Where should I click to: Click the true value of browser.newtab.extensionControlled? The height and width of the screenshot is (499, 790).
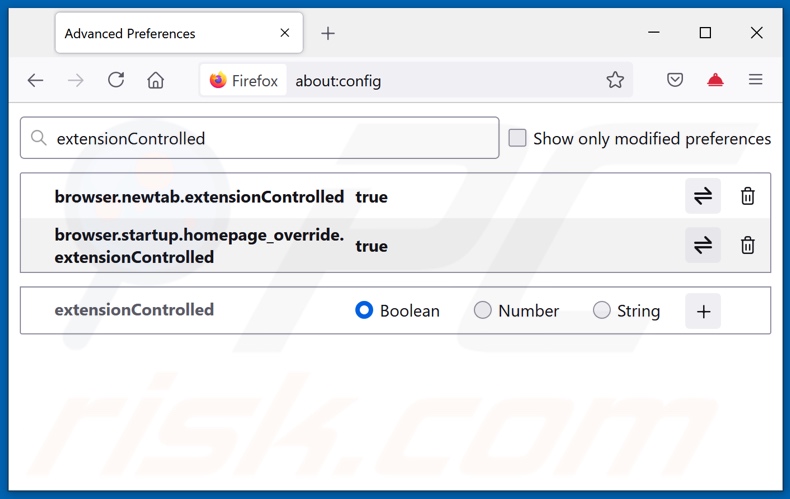pyautogui.click(x=371, y=197)
